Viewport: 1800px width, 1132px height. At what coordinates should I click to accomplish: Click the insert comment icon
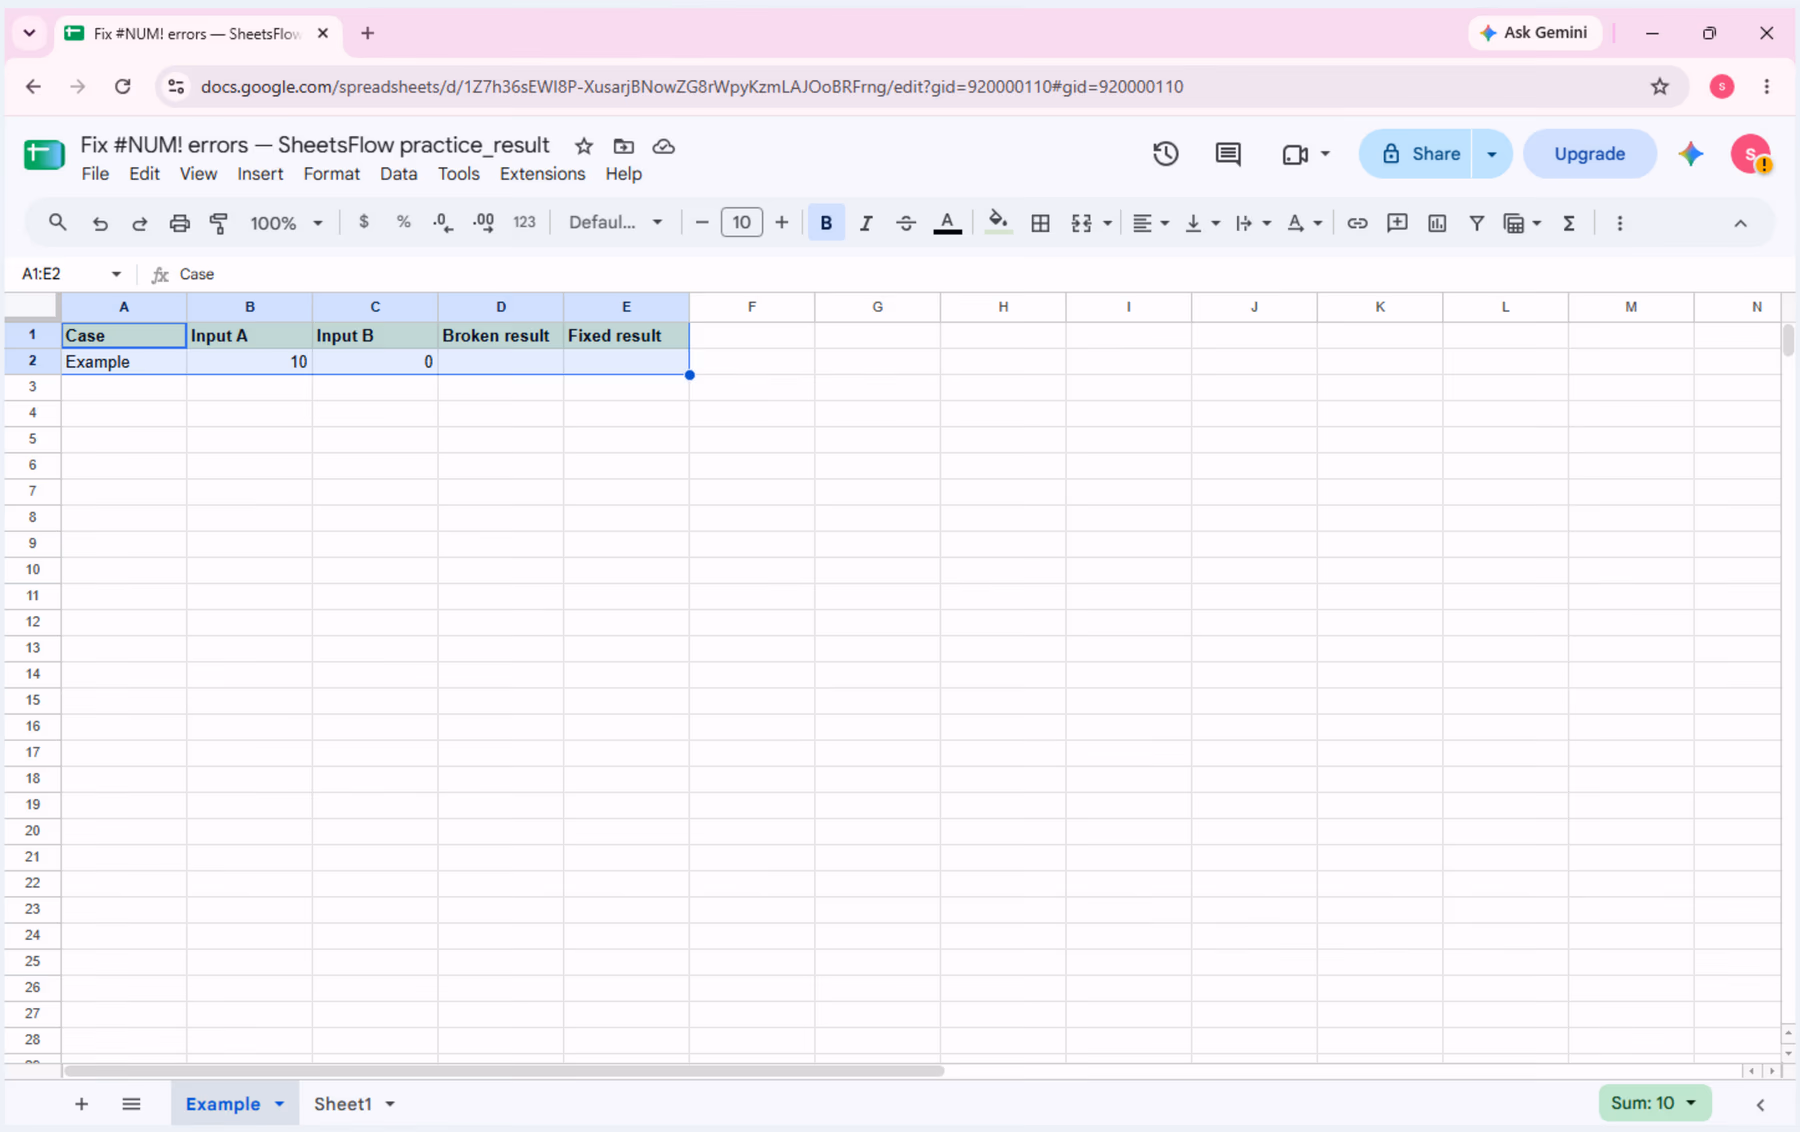click(x=1397, y=223)
